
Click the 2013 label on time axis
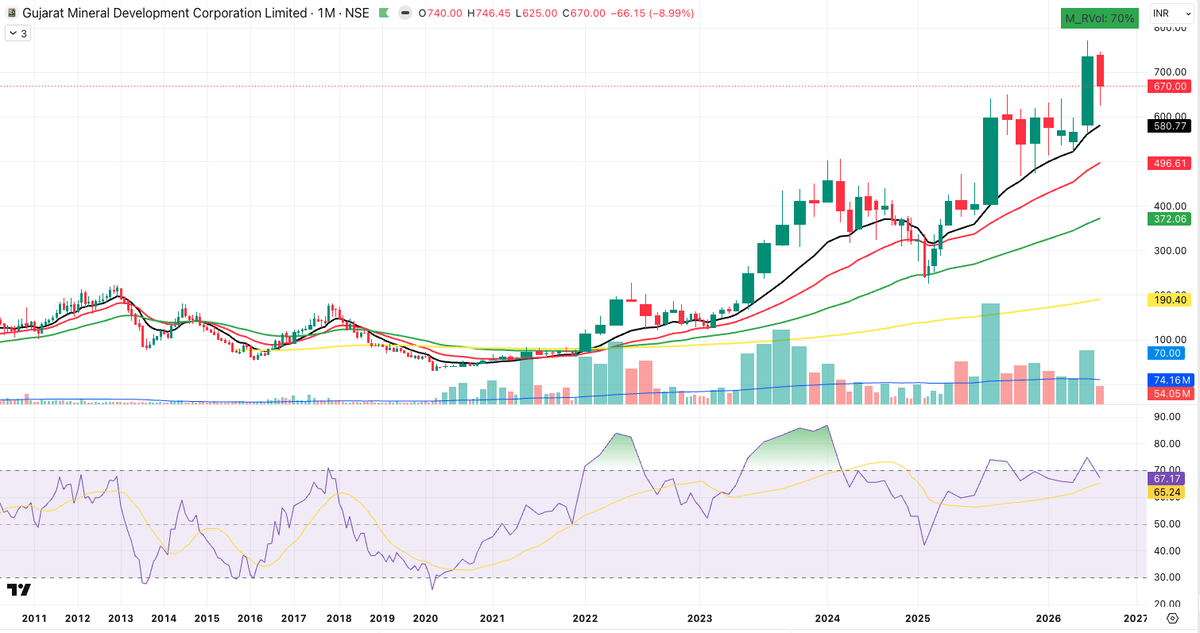click(x=121, y=620)
